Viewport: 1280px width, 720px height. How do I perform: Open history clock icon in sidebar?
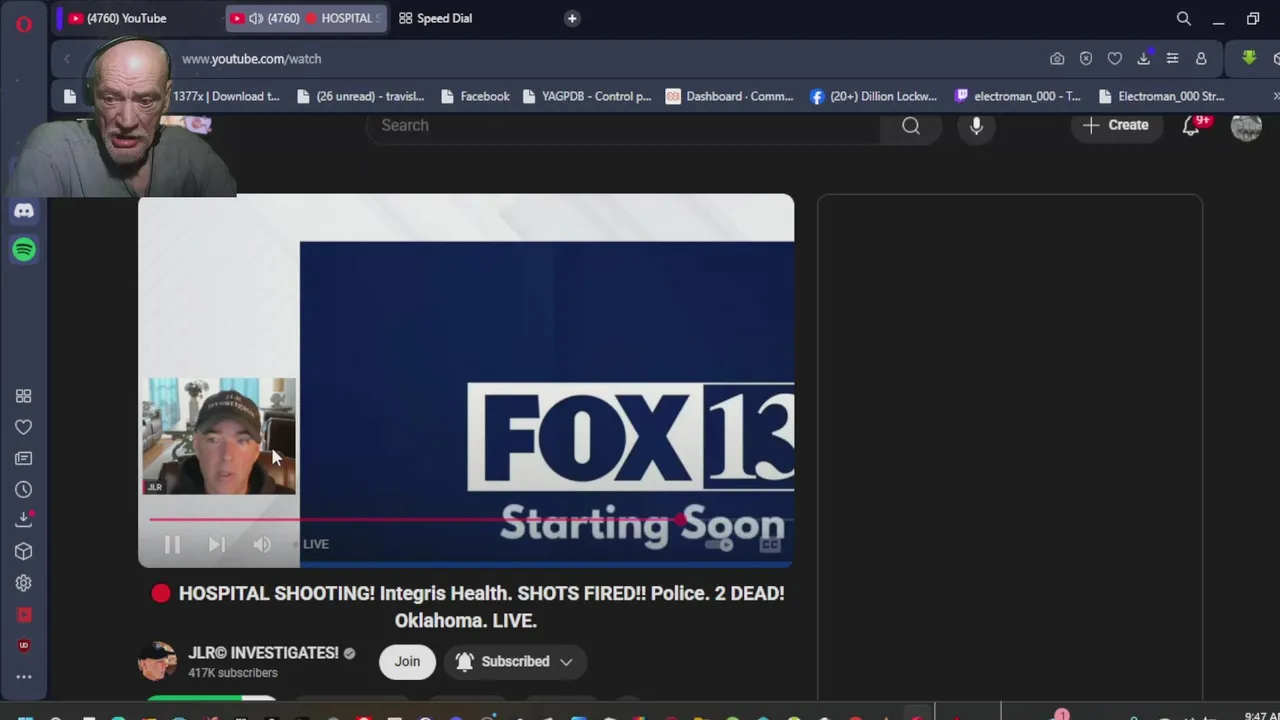pyautogui.click(x=24, y=489)
